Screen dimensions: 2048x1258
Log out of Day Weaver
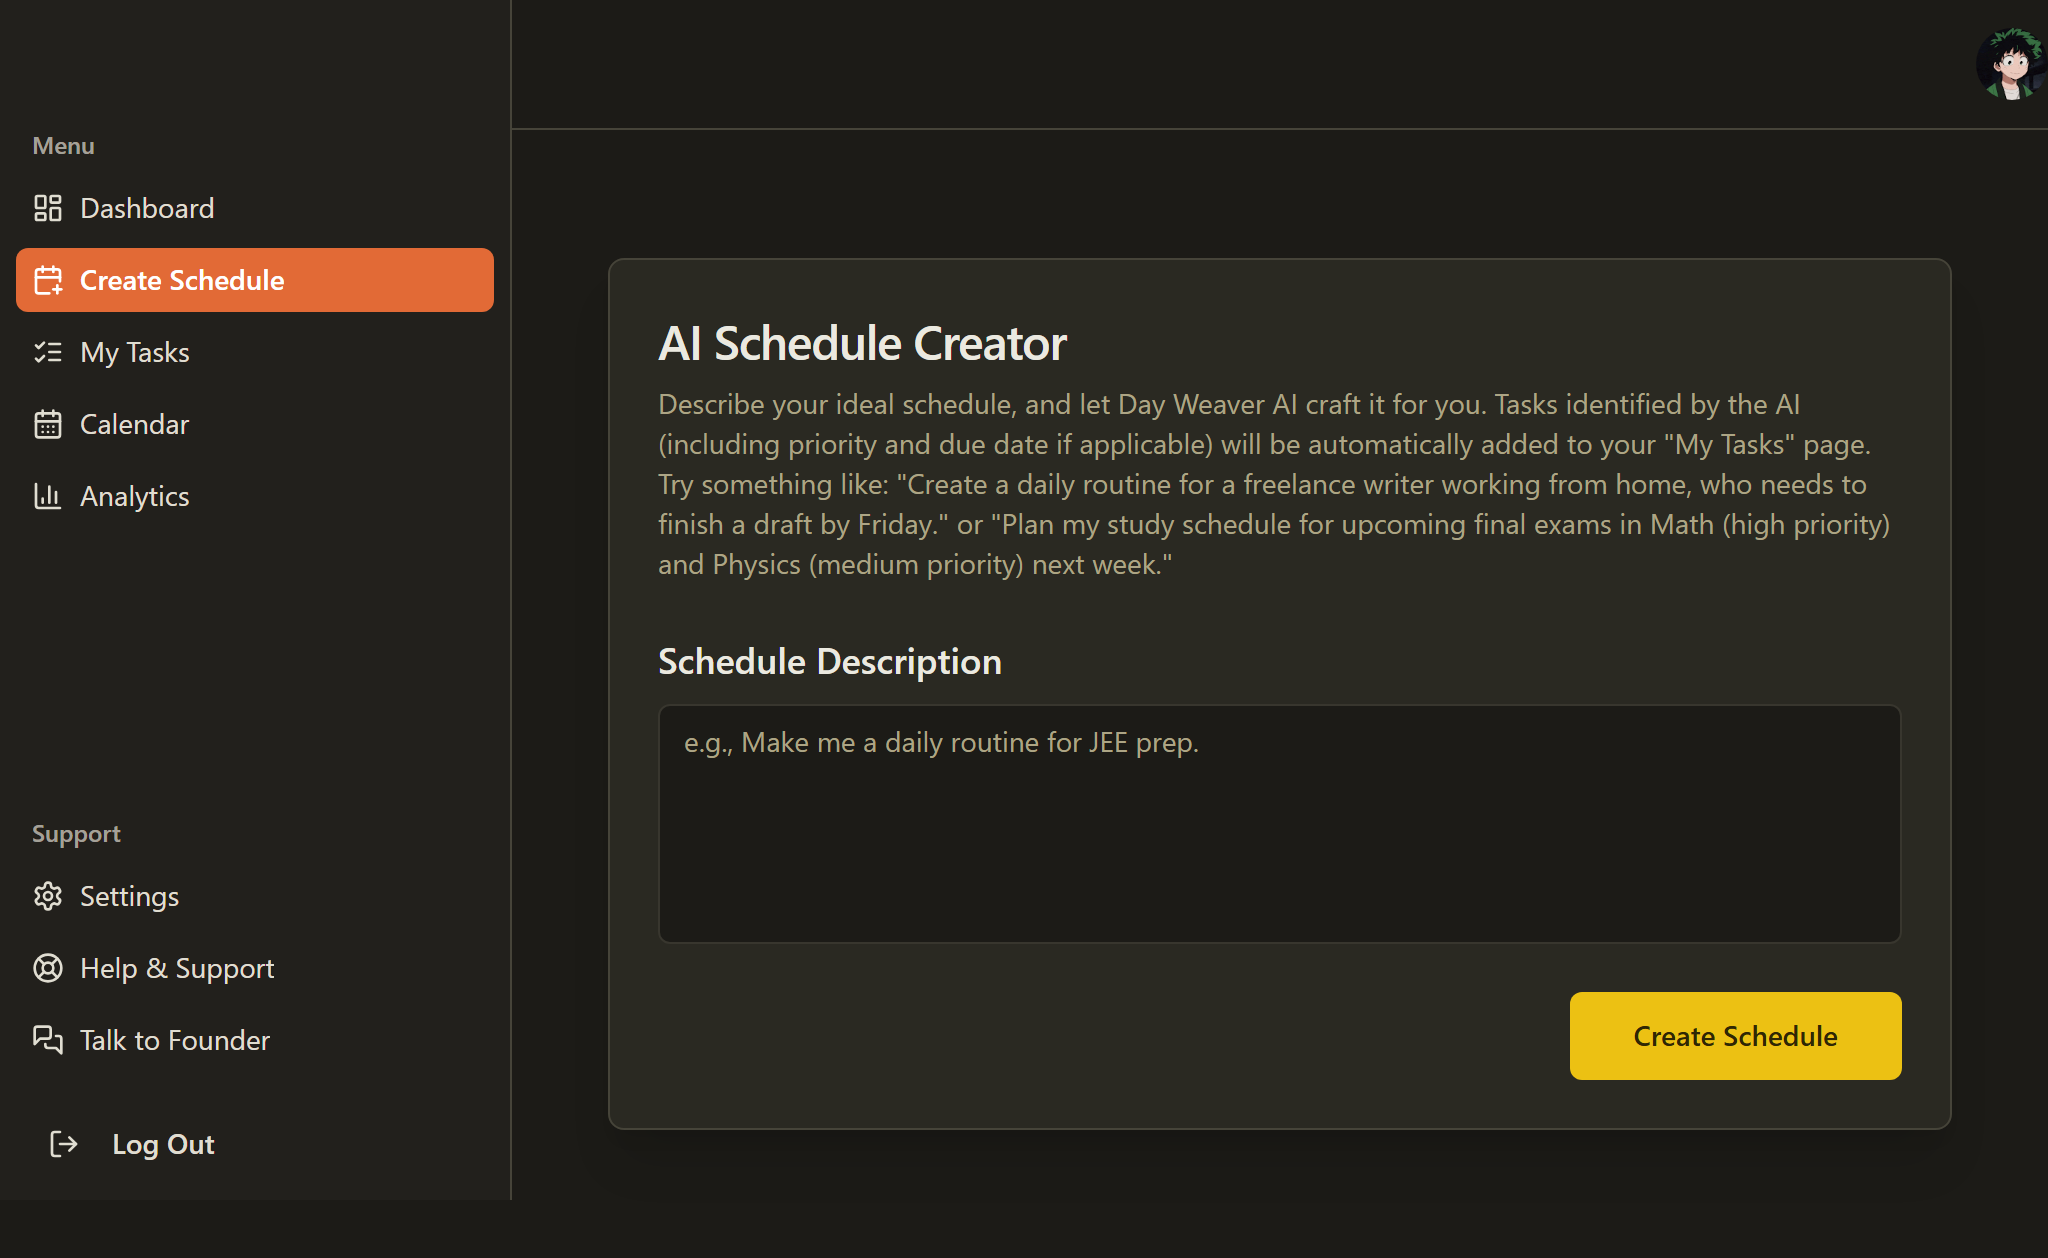pyautogui.click(x=163, y=1144)
